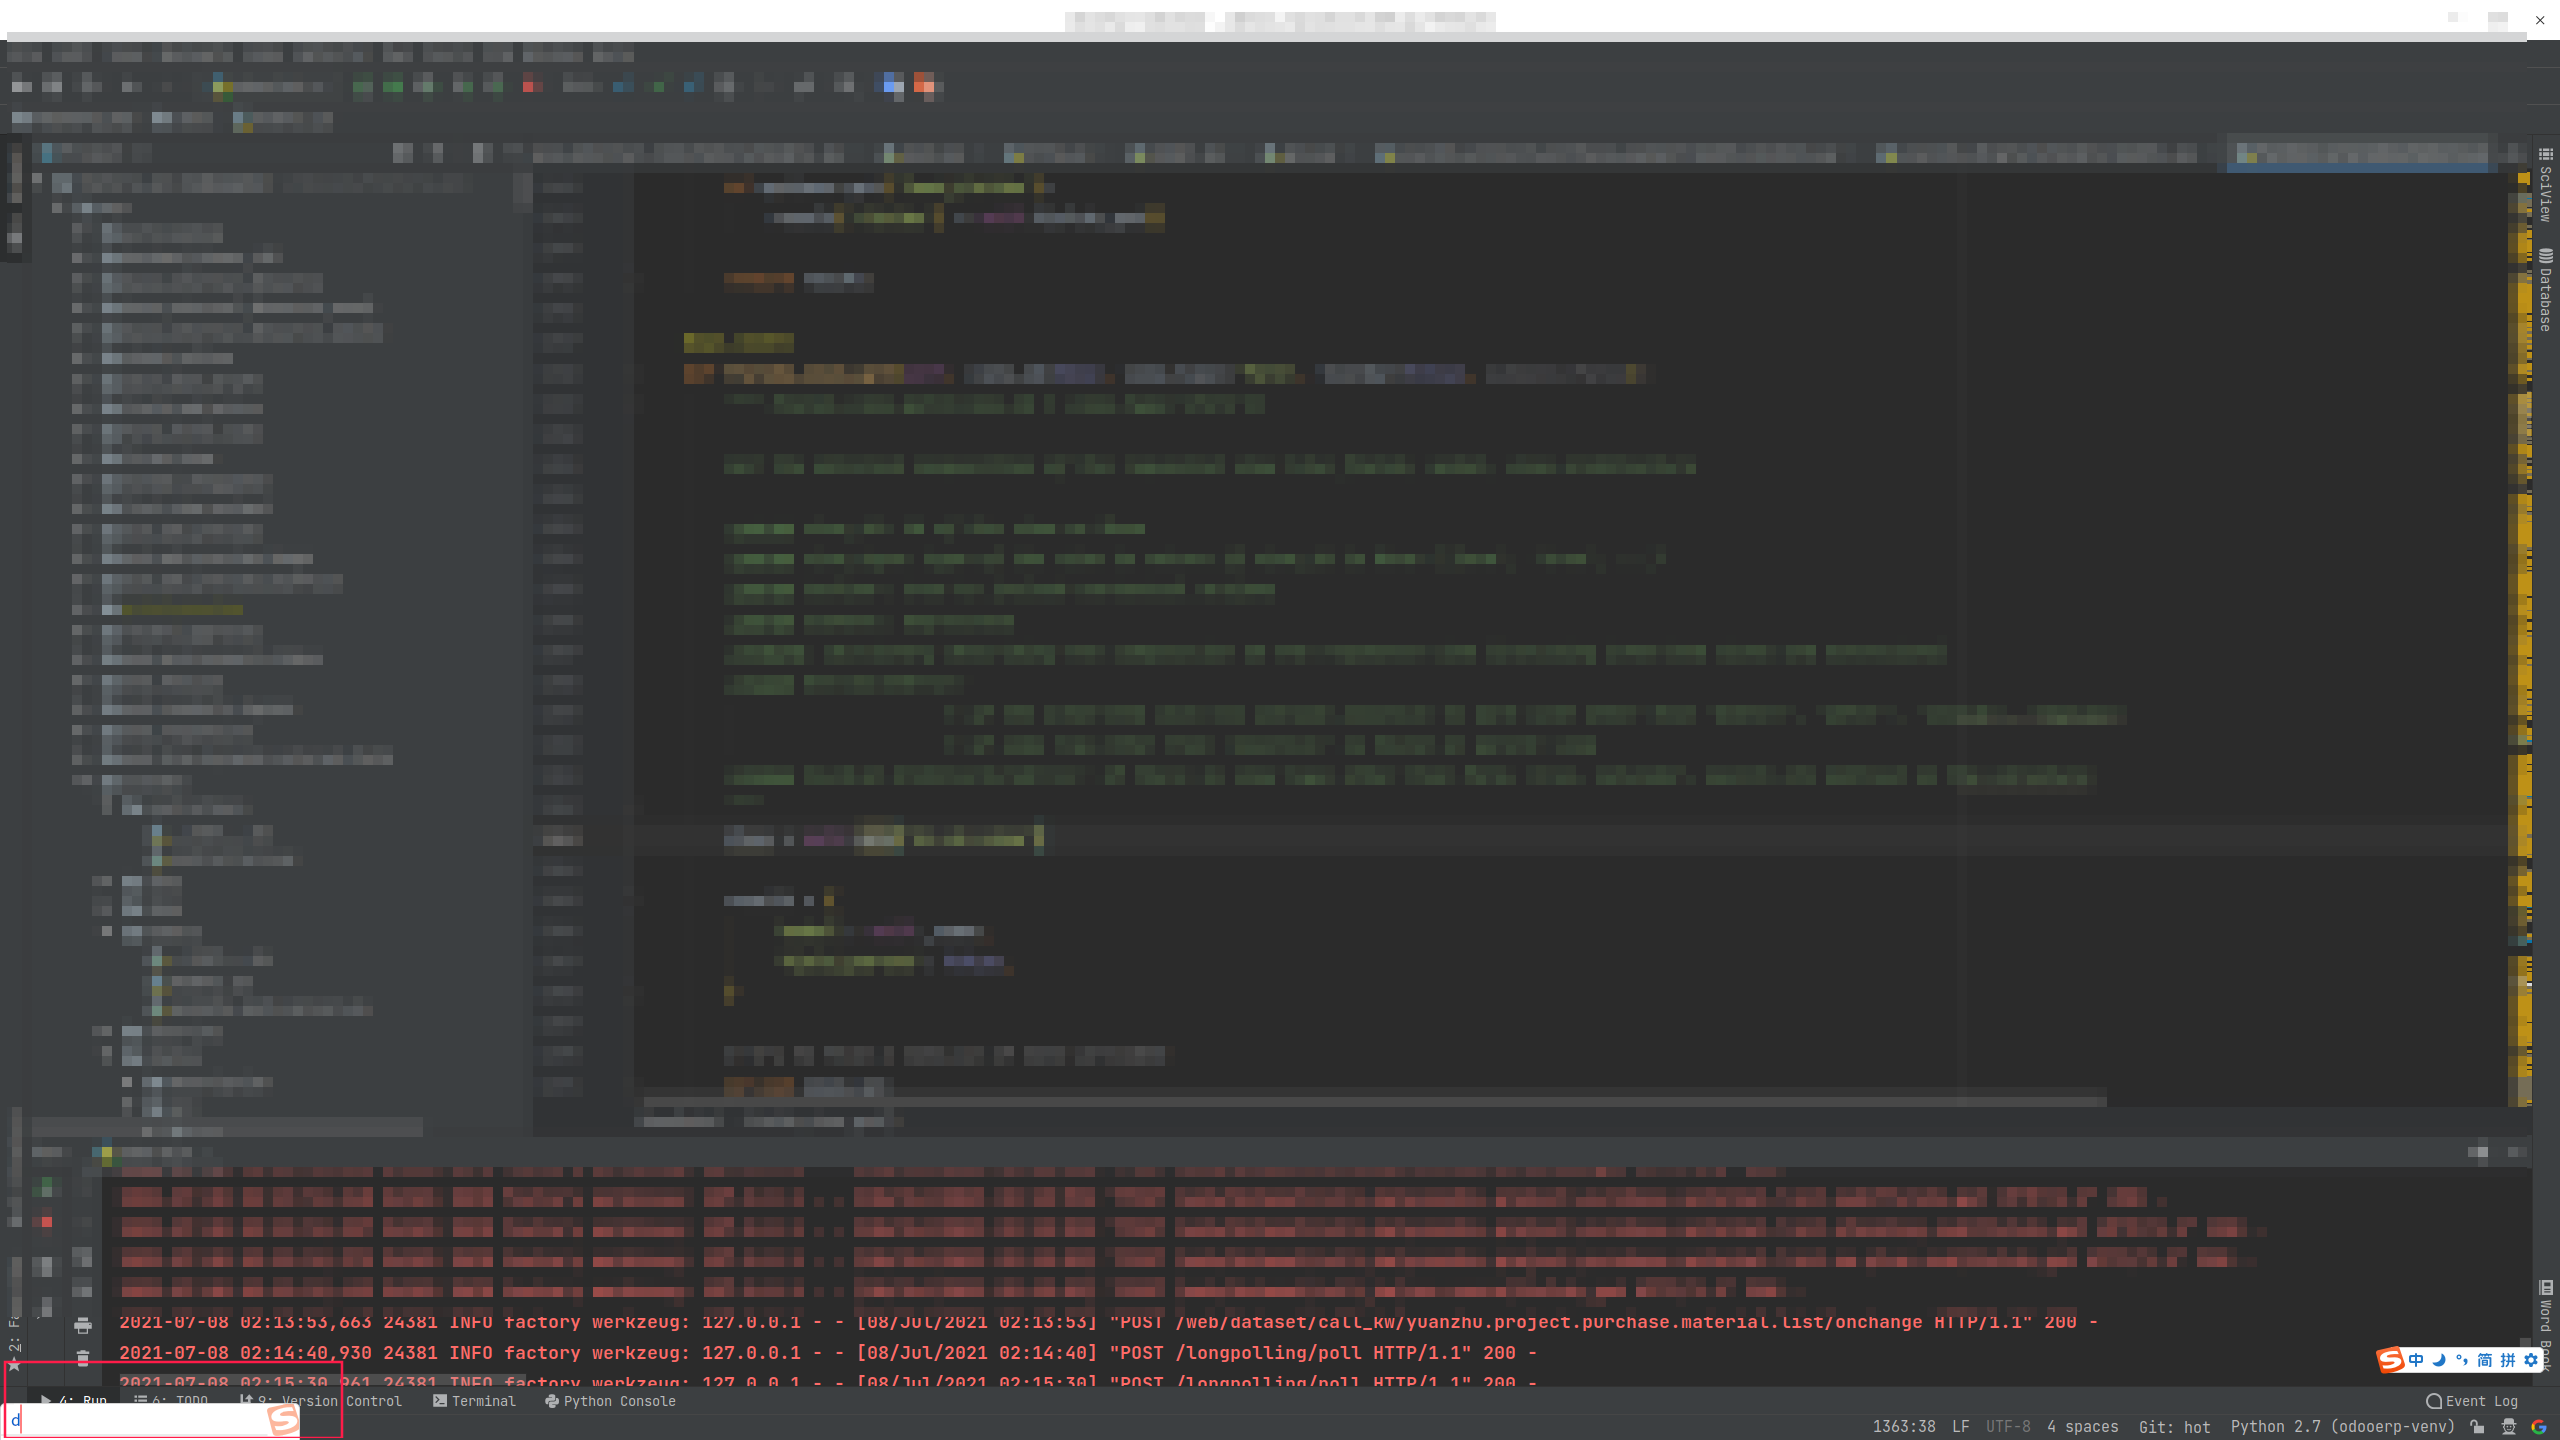
Task: Click the input field containing letter d
Action: point(140,1420)
